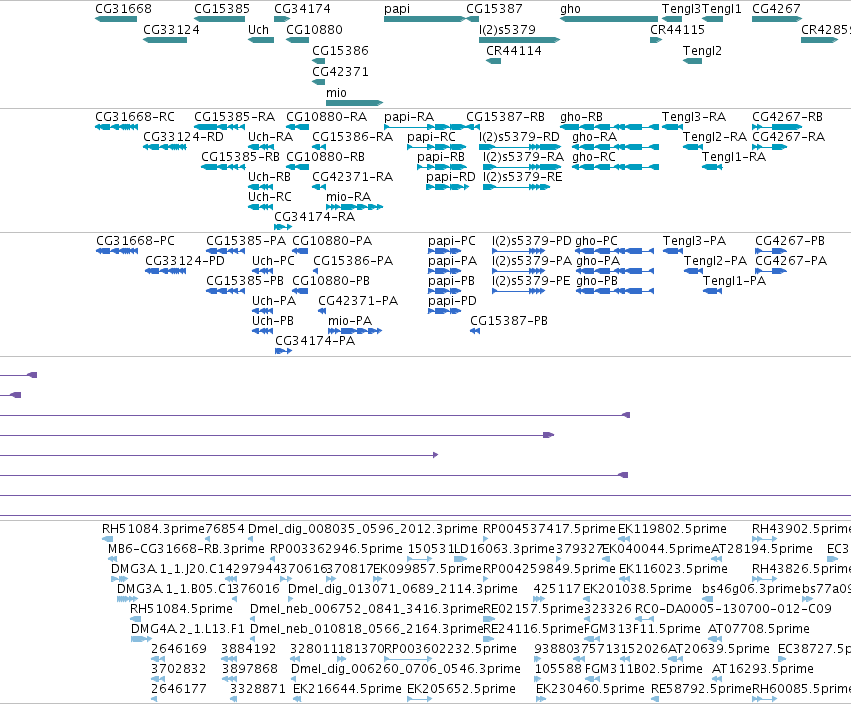
Task: Click the mio-PA protein label
Action: (x=350, y=321)
